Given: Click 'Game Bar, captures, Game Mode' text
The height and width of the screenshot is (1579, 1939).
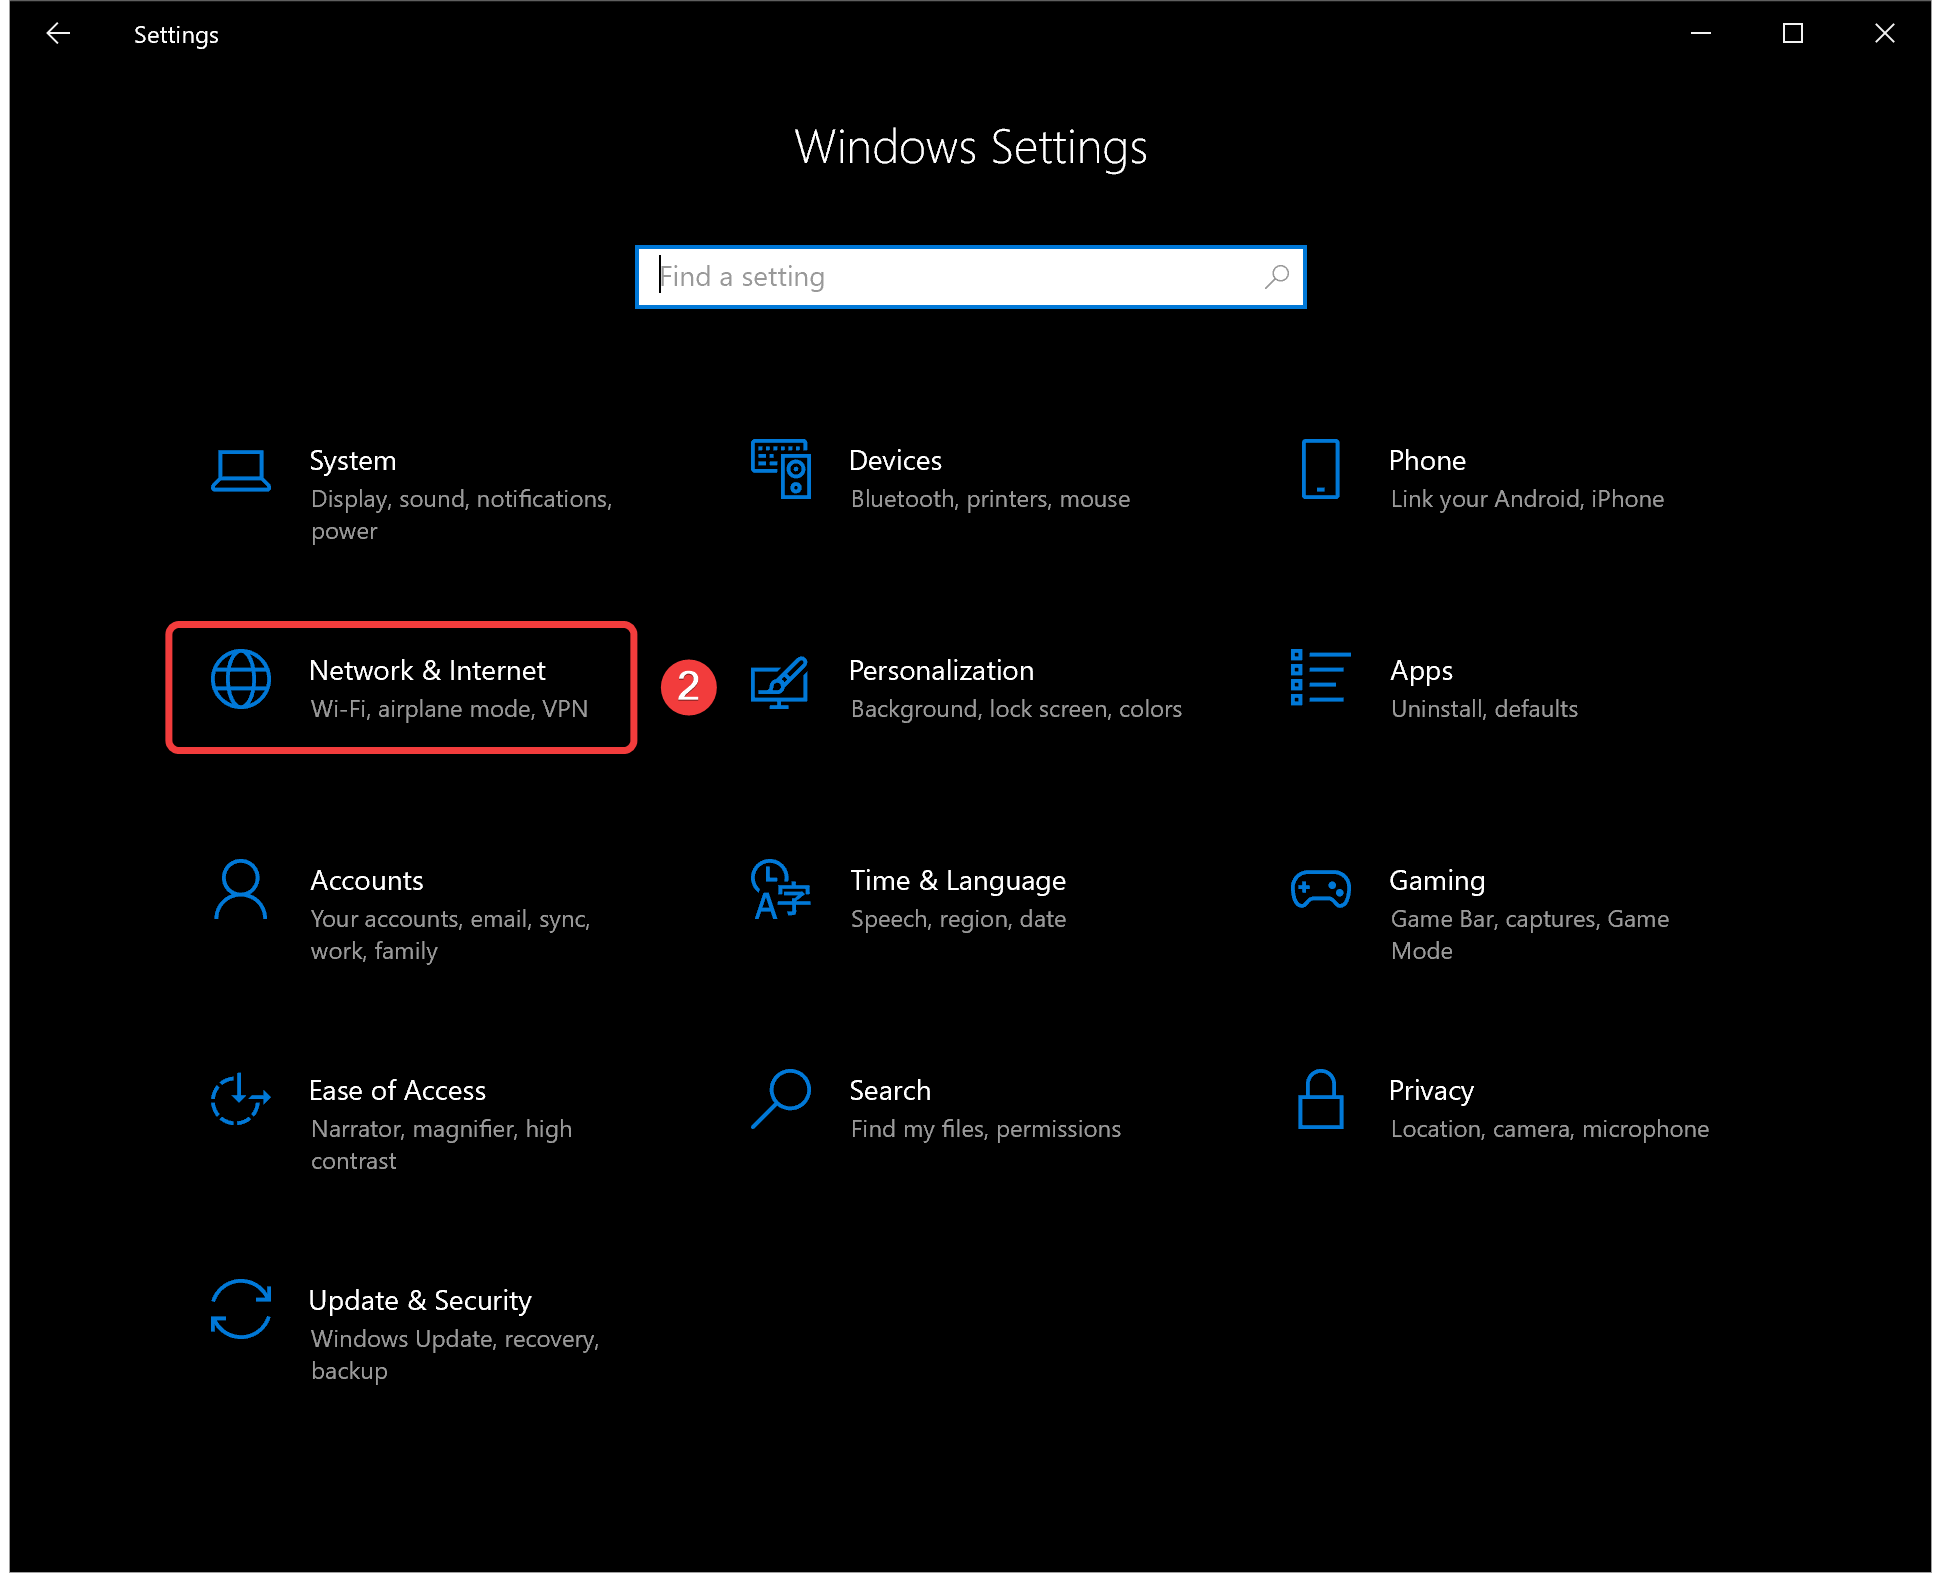Looking at the screenshot, I should pos(1530,935).
